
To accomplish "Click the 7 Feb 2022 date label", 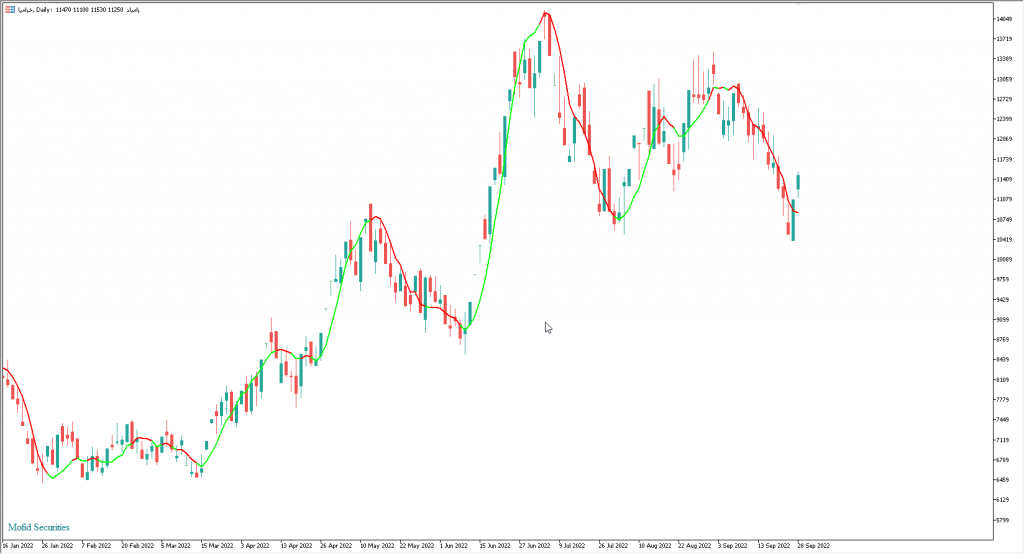I will pyautogui.click(x=97, y=546).
